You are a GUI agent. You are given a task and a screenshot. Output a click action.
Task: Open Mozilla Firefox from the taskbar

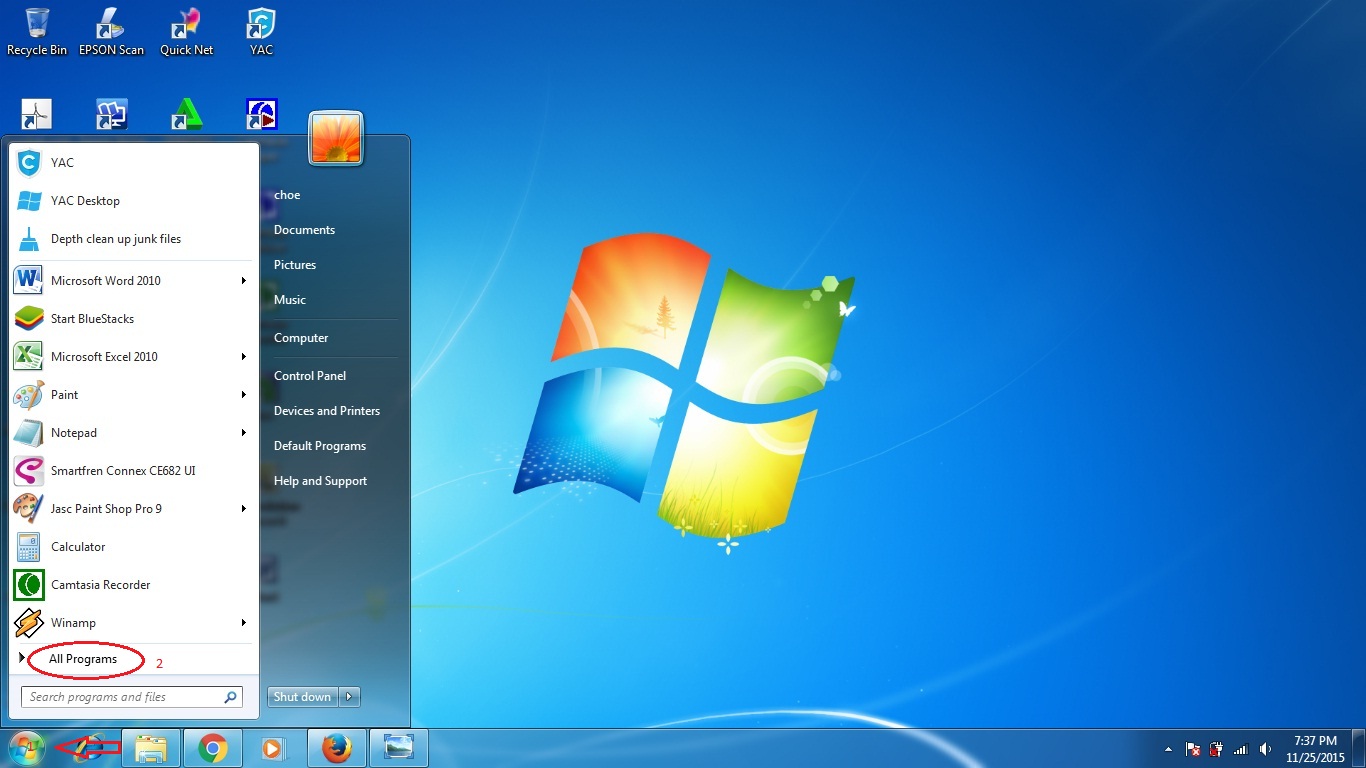(337, 748)
